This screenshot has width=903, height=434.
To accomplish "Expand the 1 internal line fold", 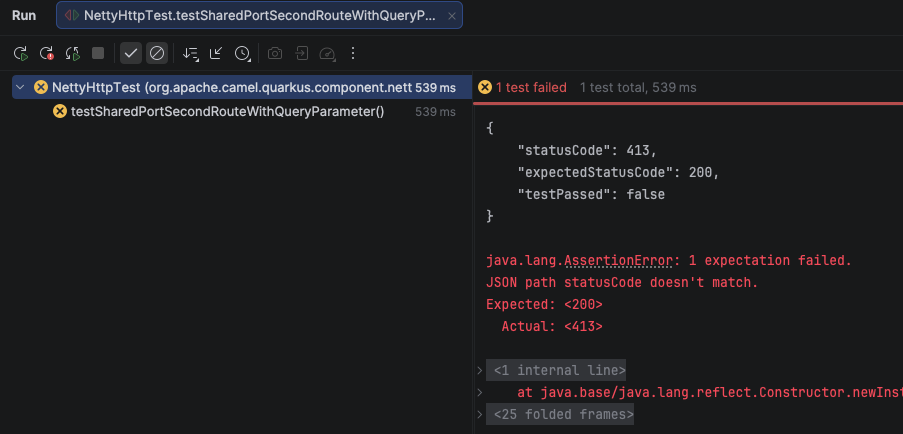I will (x=559, y=369).
